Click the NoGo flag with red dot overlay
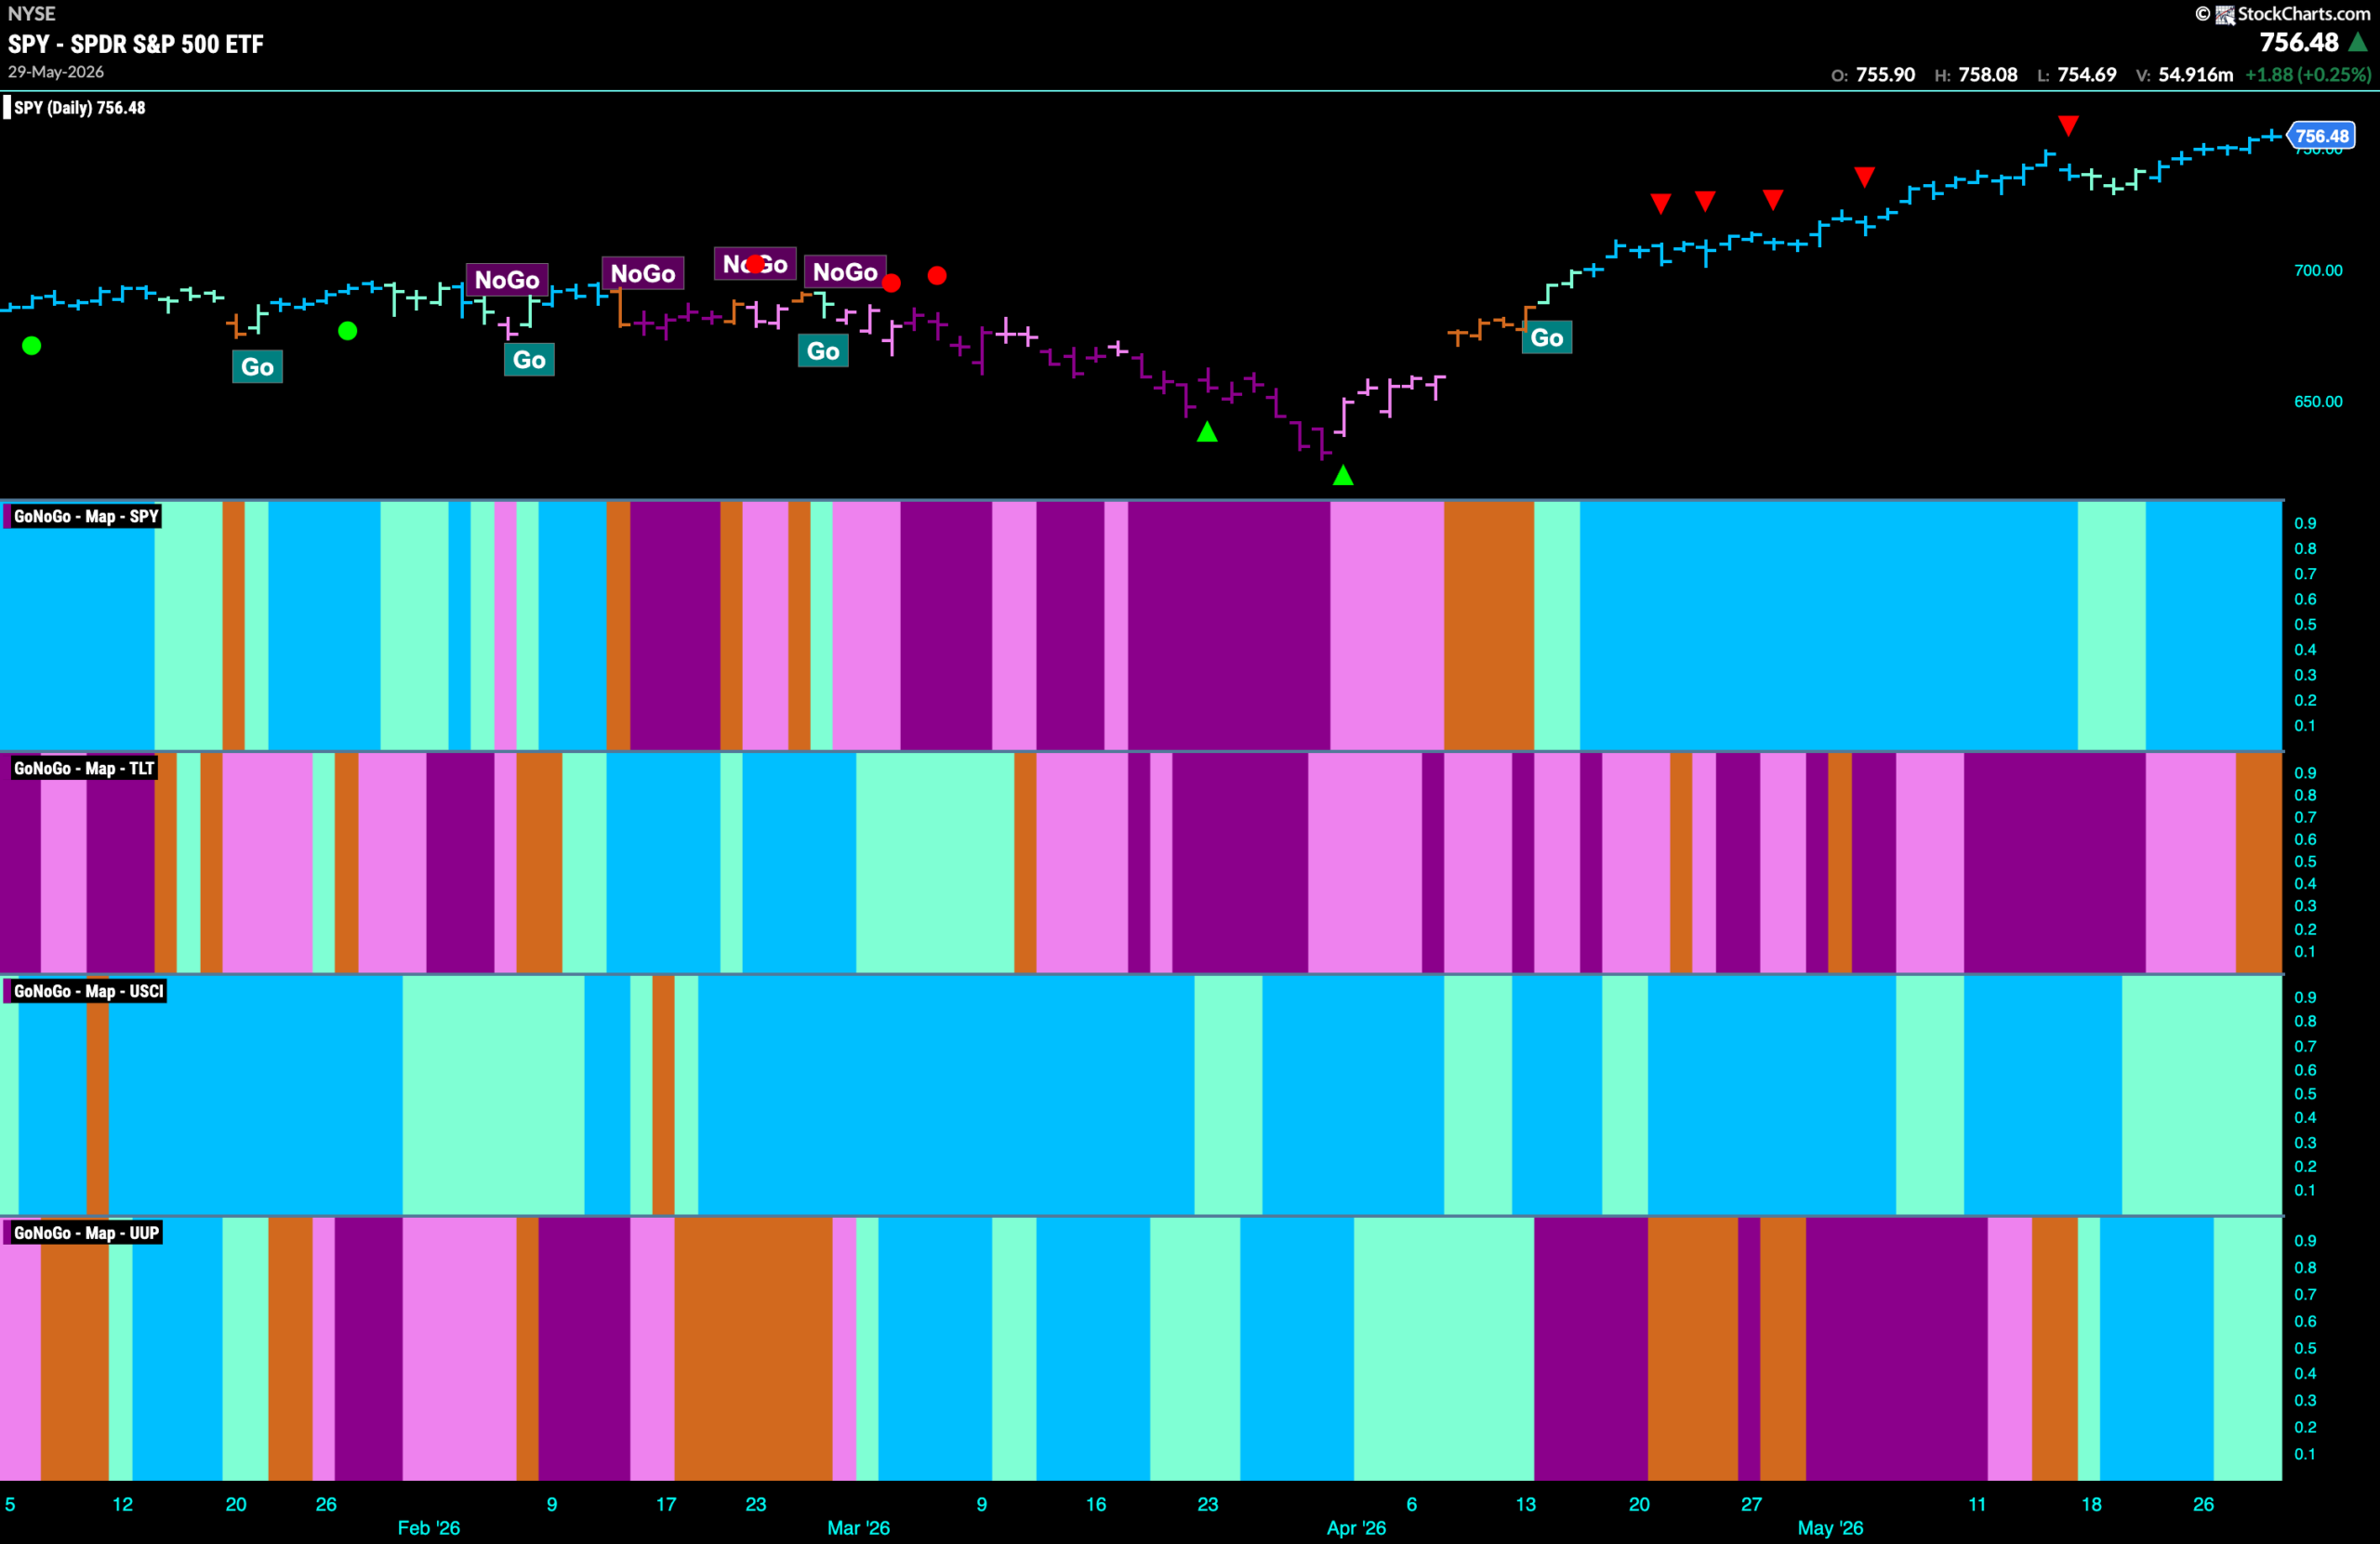This screenshot has height=1544, width=2380. click(755, 264)
